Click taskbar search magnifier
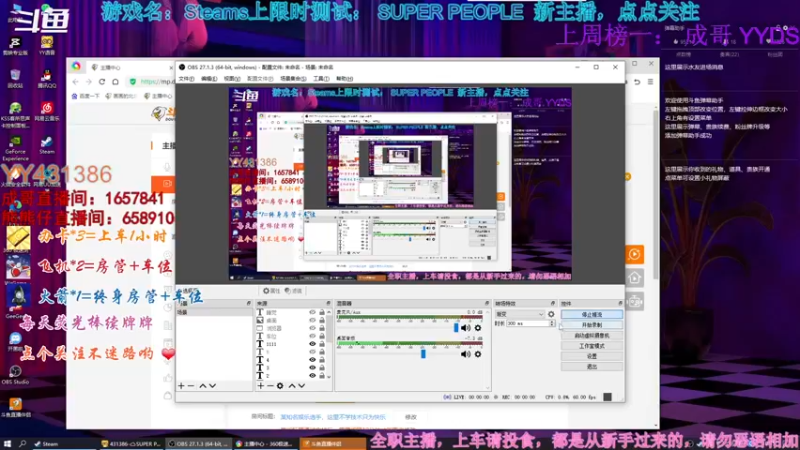Image resolution: width=800 pixels, height=450 pixels. [x=22, y=444]
